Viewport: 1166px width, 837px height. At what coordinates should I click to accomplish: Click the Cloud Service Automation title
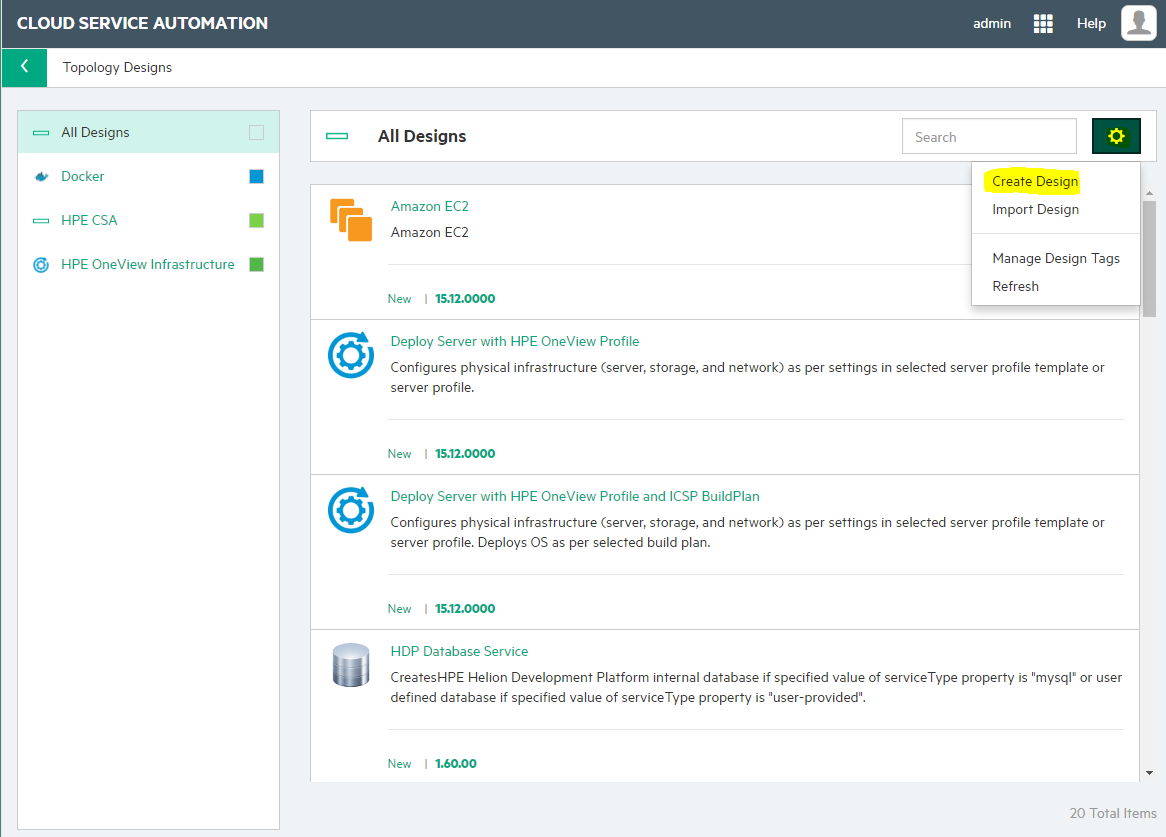click(x=142, y=24)
